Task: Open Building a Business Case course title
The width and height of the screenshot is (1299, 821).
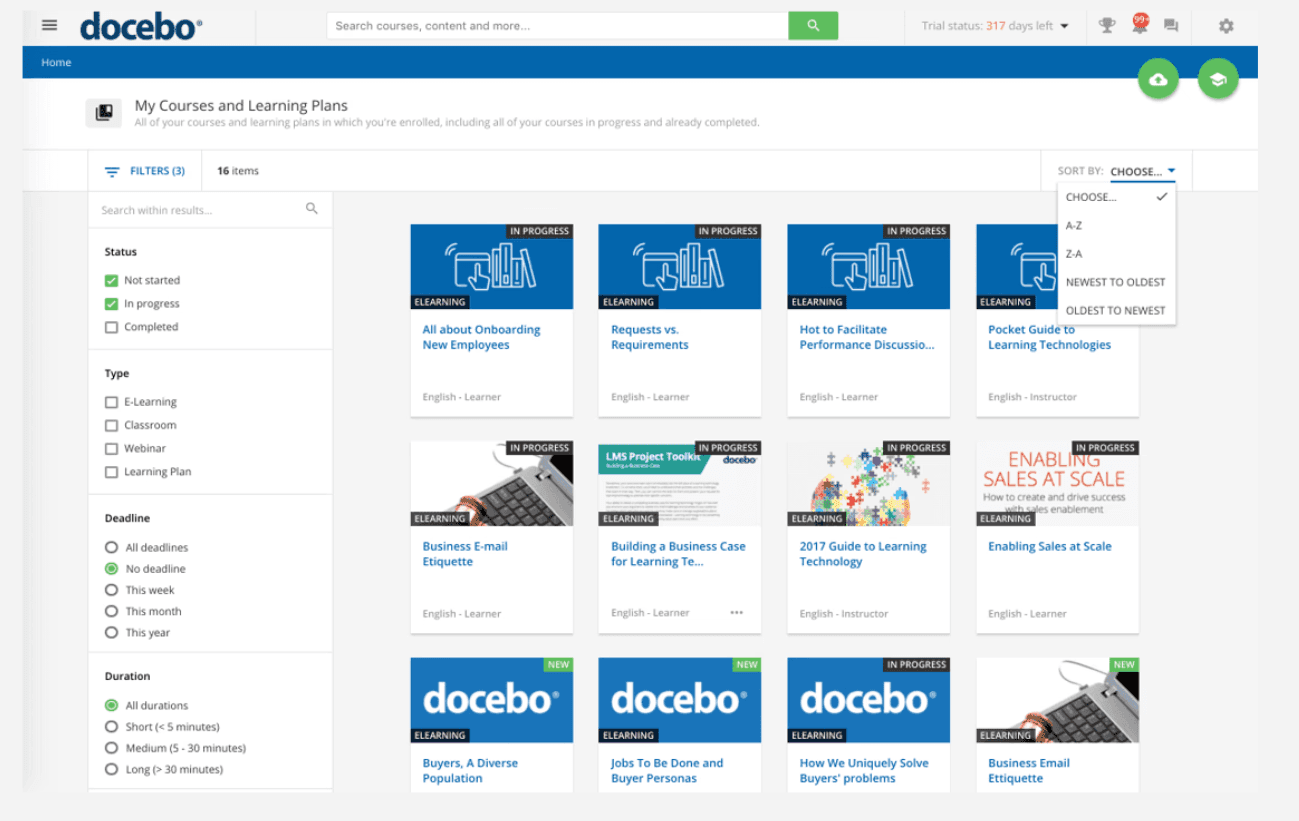Action: pyautogui.click(x=678, y=554)
